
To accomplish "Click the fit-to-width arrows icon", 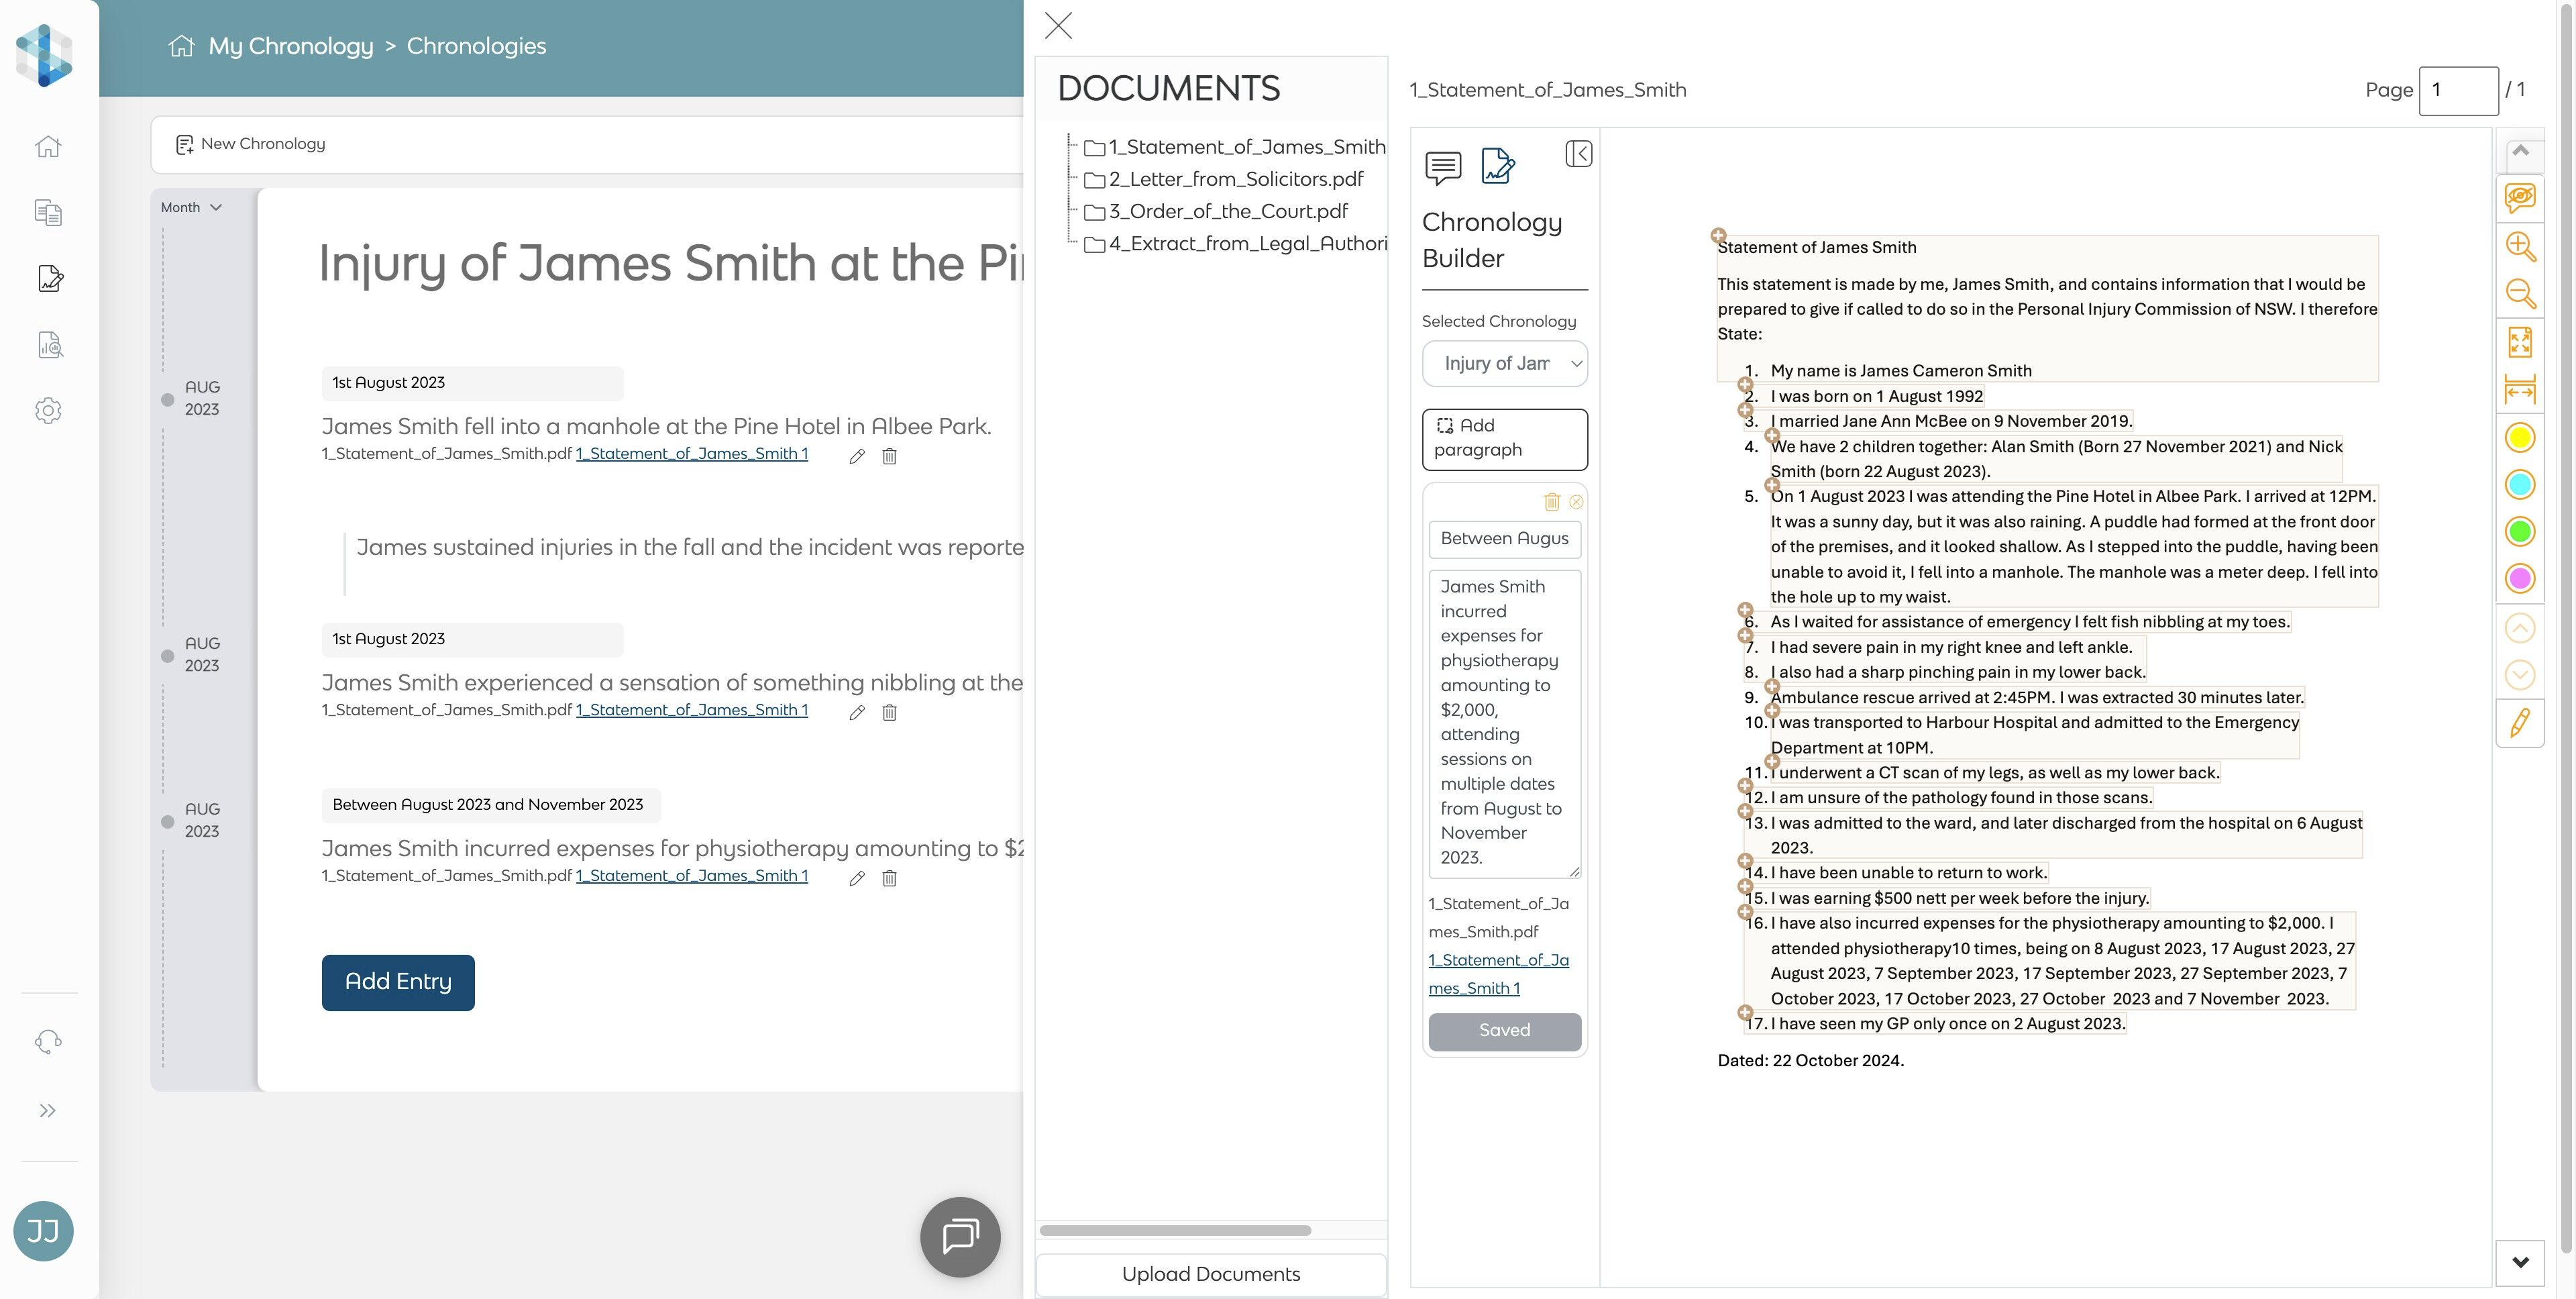I will point(2519,389).
